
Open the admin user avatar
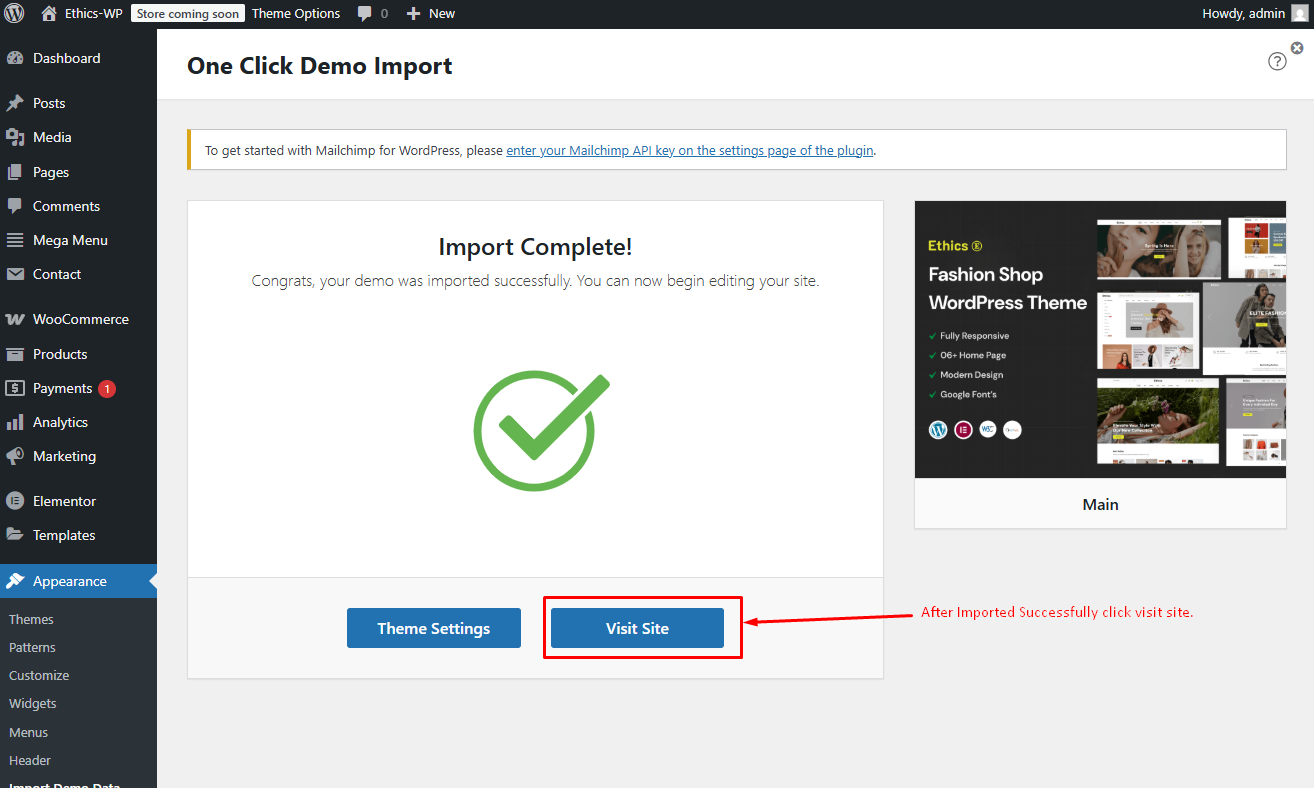coord(1299,14)
